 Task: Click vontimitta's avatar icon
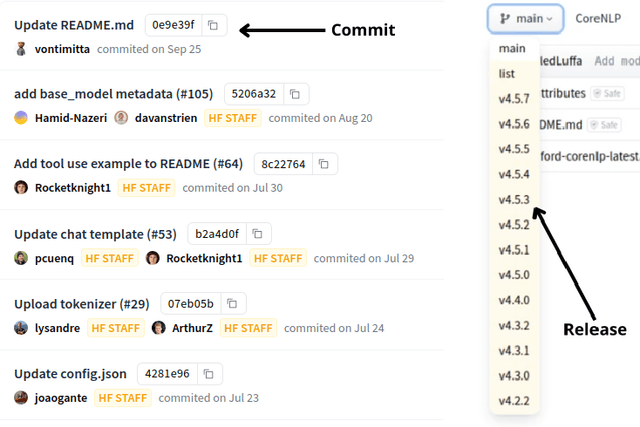coord(21,48)
